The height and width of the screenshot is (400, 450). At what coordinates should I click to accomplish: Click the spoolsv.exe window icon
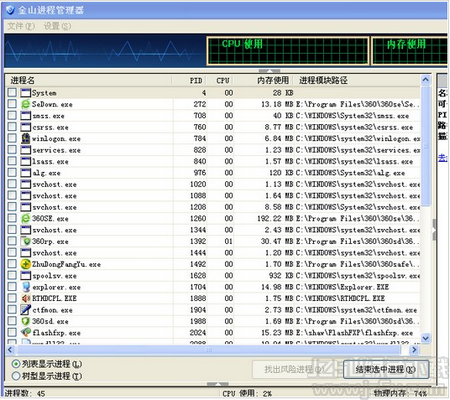coord(26,275)
